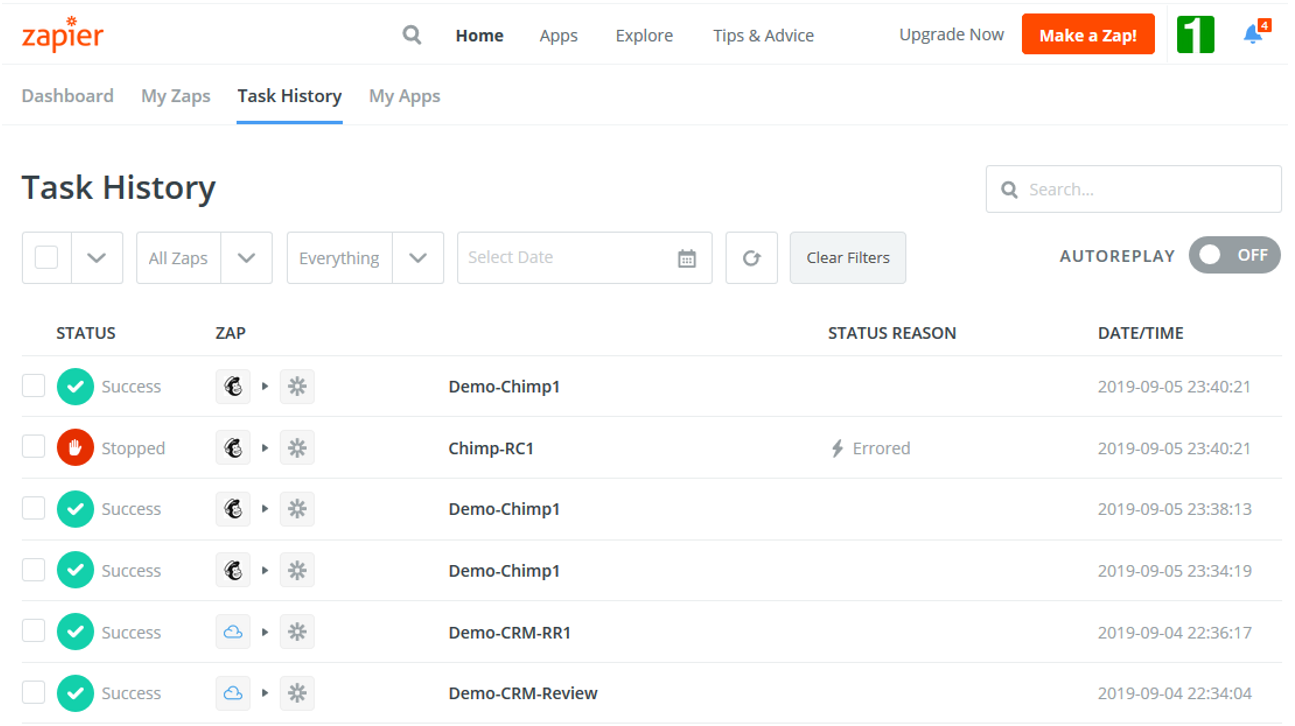Screen dimensions: 1295x726
Task: Click the gear action icon for Demo-CRM-Review
Action: click(x=297, y=693)
